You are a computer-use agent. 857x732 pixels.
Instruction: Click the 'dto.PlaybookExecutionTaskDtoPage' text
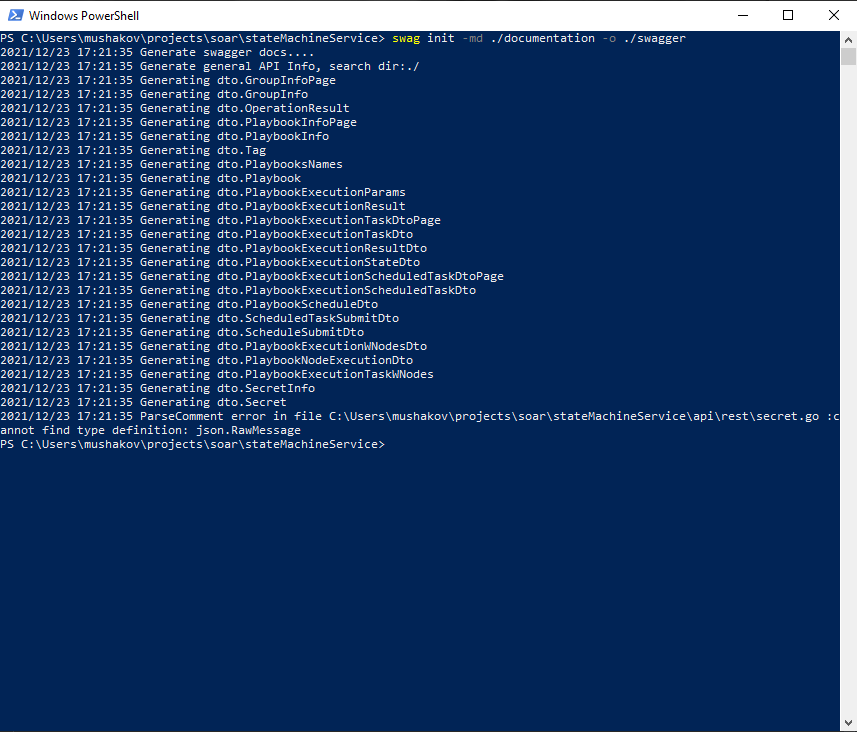[x=328, y=220]
